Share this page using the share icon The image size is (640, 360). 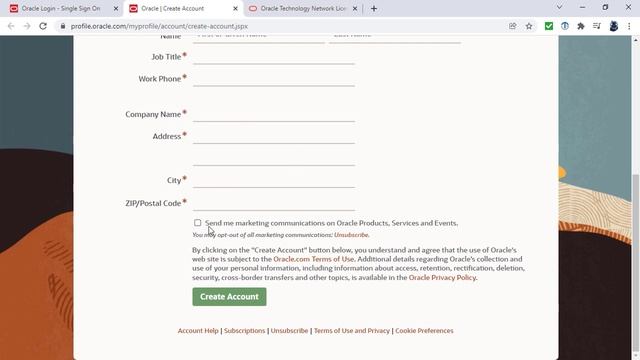point(513,26)
